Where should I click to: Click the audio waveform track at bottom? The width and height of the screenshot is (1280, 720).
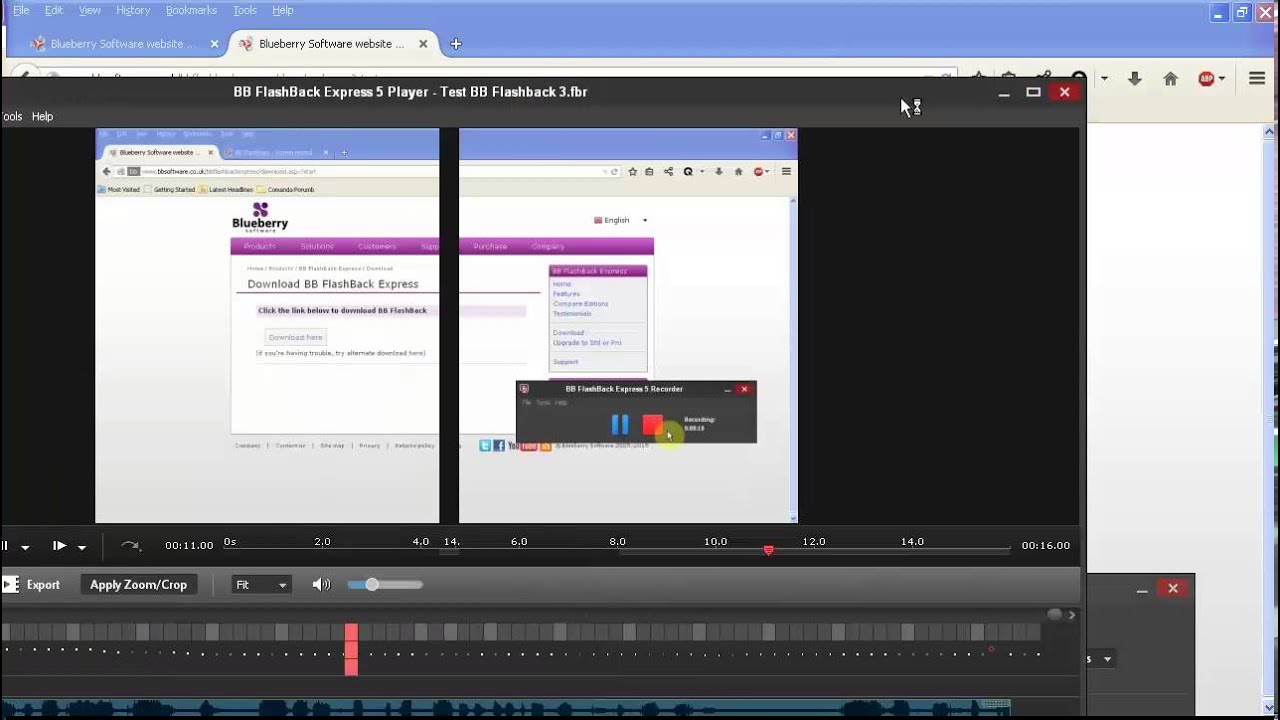pyautogui.click(x=505, y=708)
